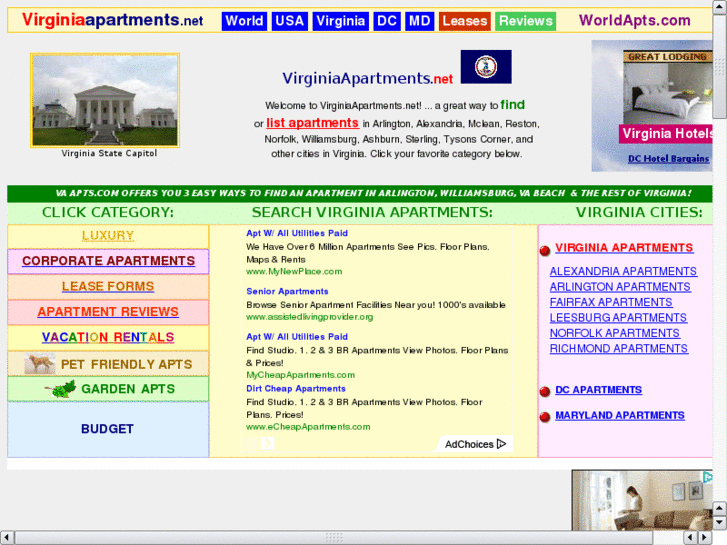Open the MD nav button
The image size is (727, 545).
click(420, 21)
